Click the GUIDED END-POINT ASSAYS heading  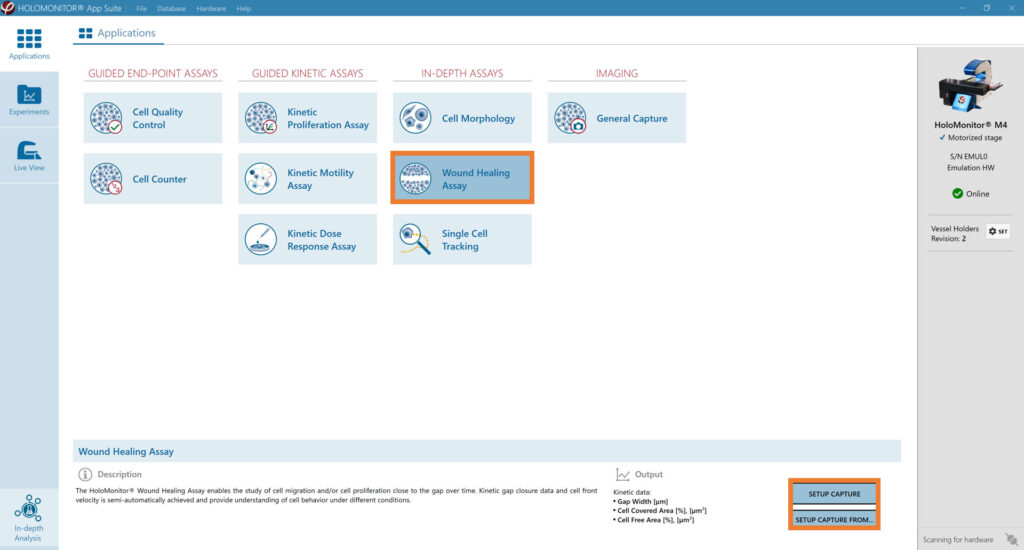tap(153, 73)
